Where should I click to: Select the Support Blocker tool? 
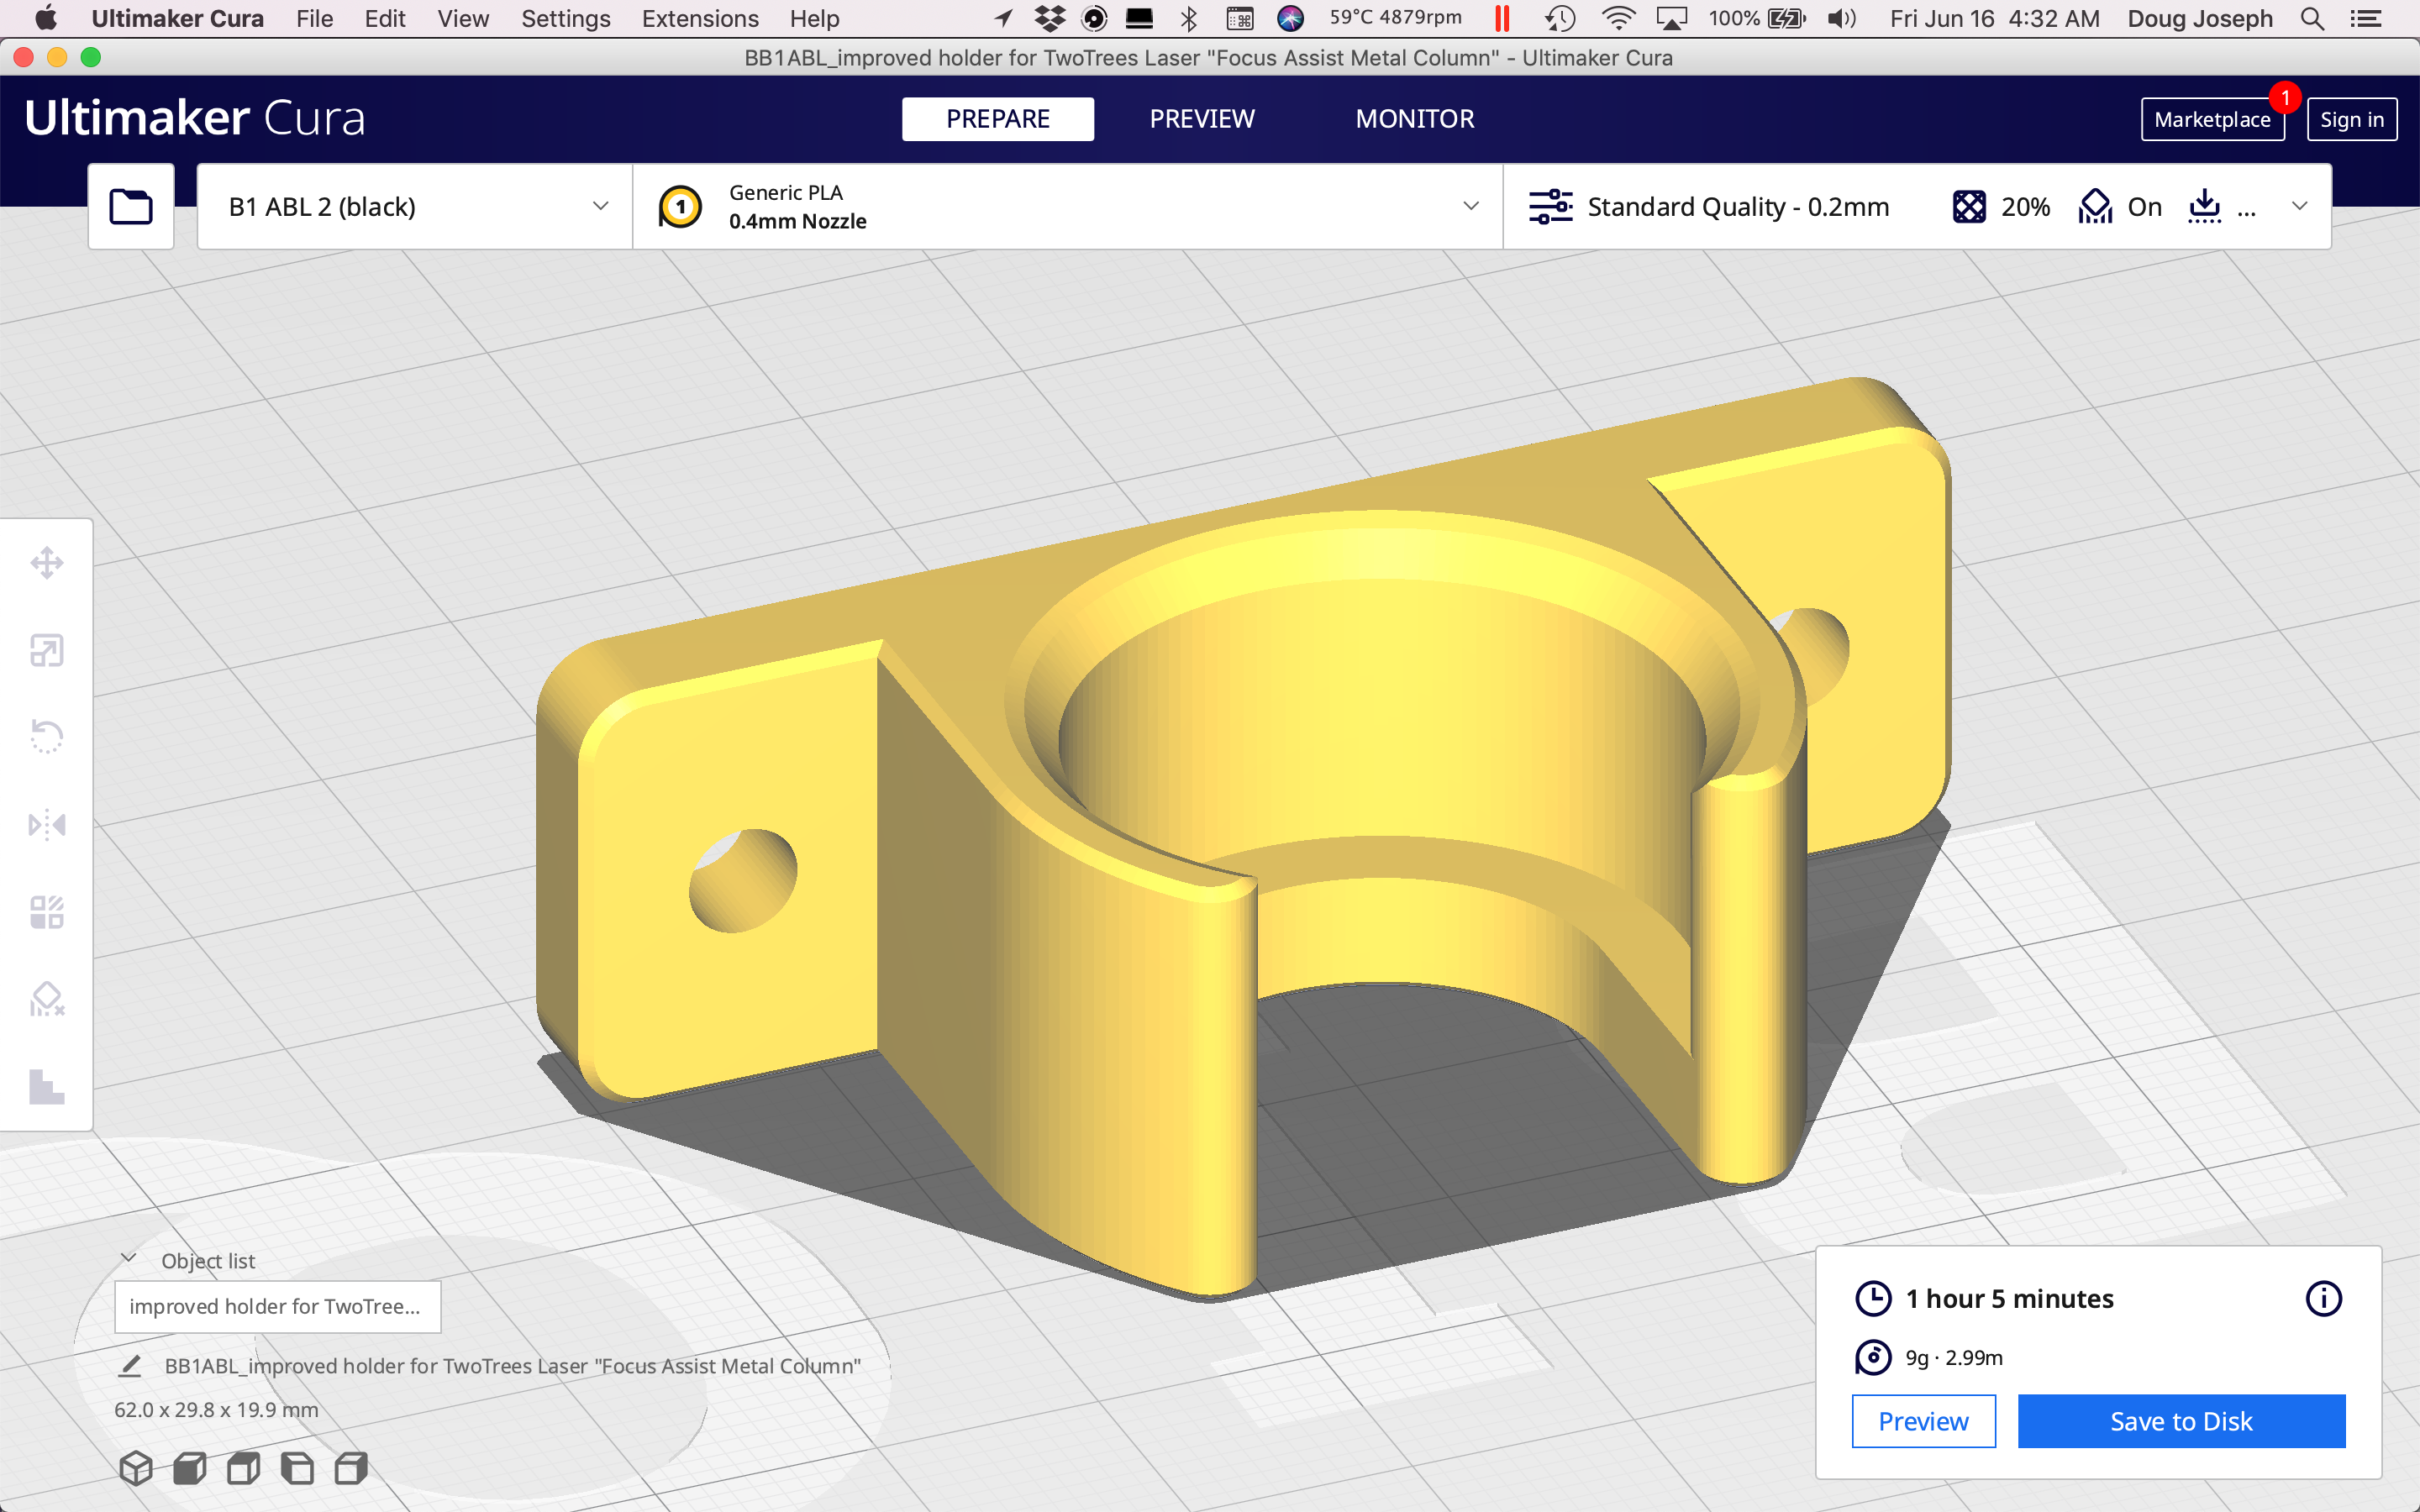coord(46,999)
